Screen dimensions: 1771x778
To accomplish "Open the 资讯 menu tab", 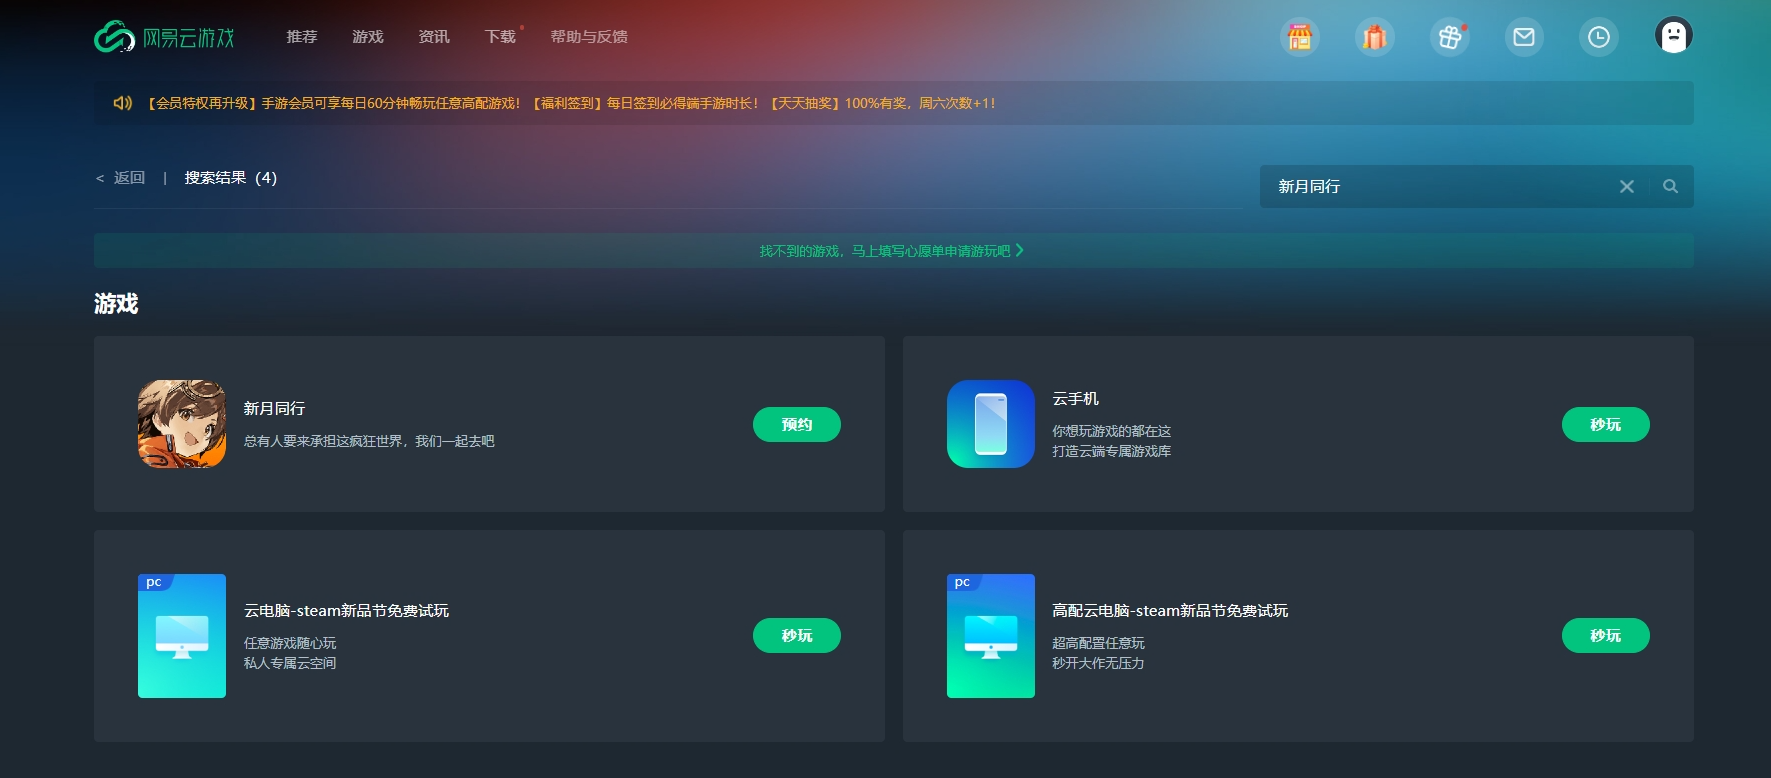I will tap(433, 37).
